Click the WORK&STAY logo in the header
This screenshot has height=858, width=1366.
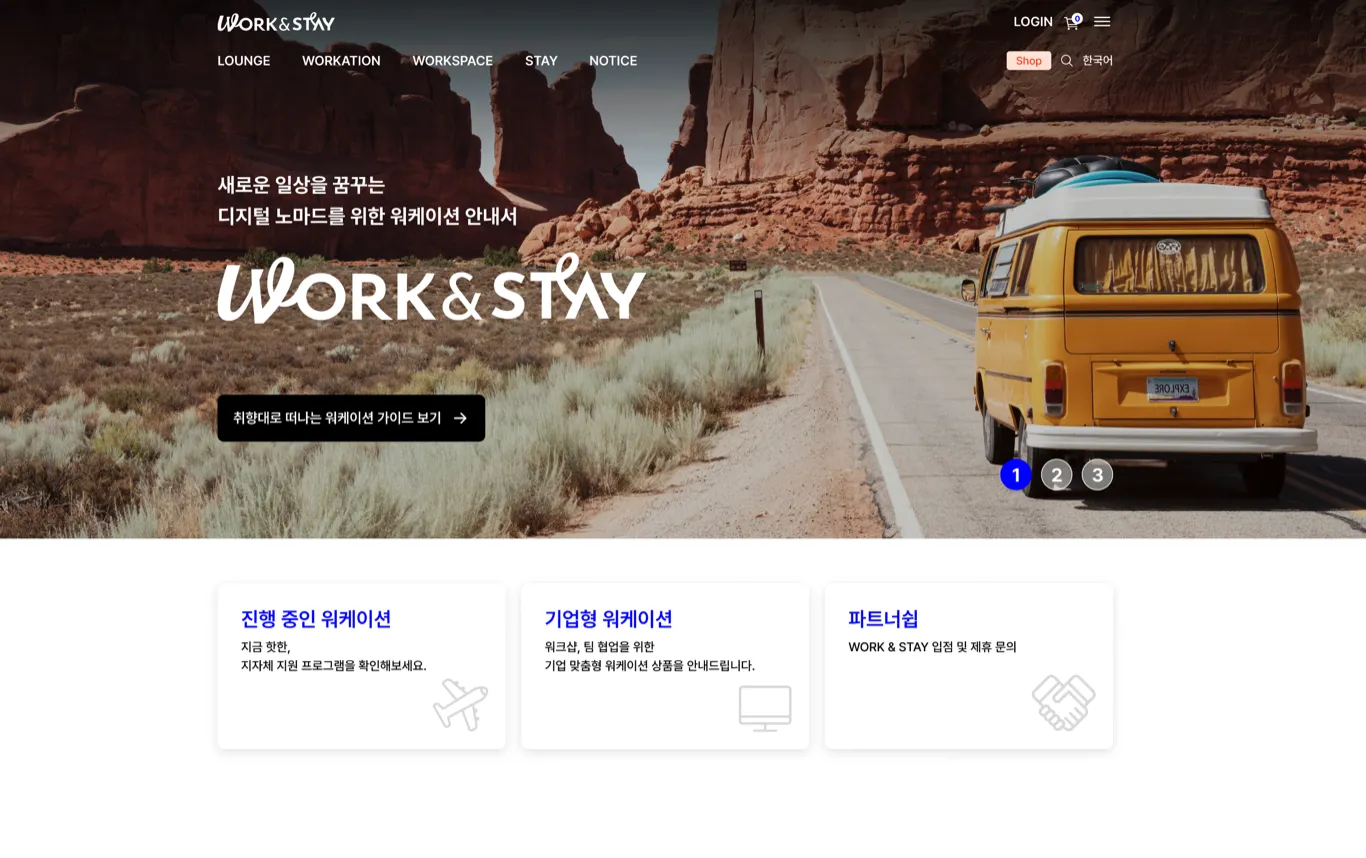(276, 22)
